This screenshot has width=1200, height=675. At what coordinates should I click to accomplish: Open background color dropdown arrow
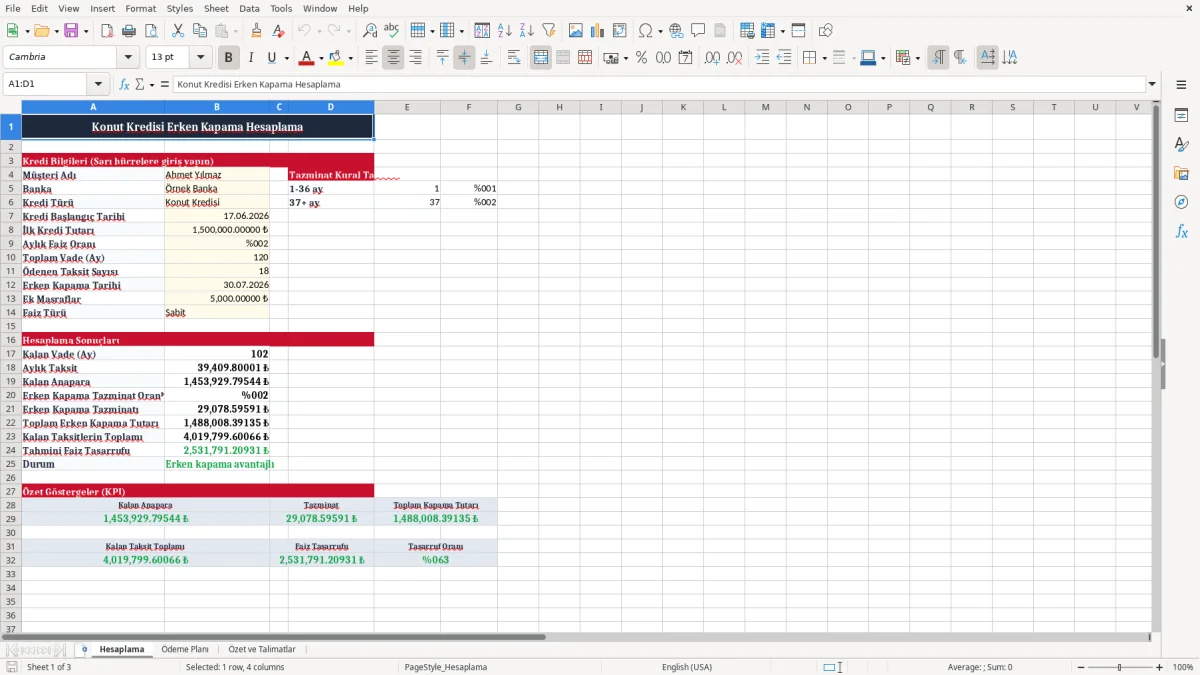tap(350, 58)
